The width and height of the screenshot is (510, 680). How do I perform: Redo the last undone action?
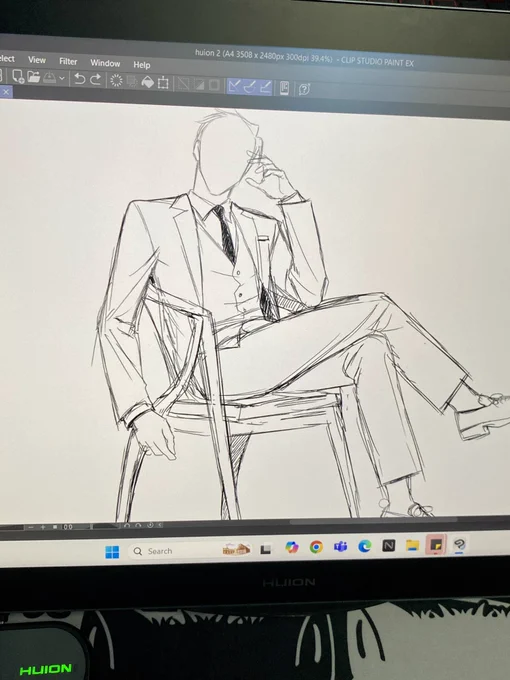click(x=95, y=80)
